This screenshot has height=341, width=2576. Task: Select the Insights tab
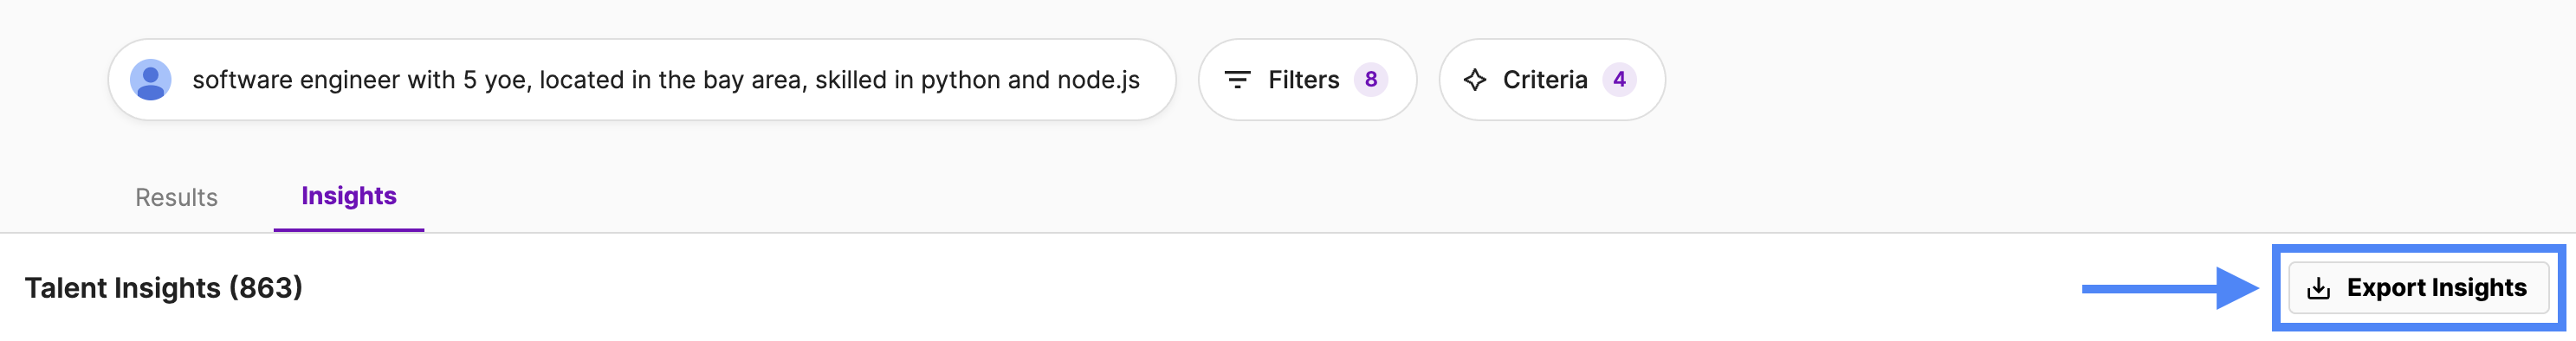coord(349,196)
